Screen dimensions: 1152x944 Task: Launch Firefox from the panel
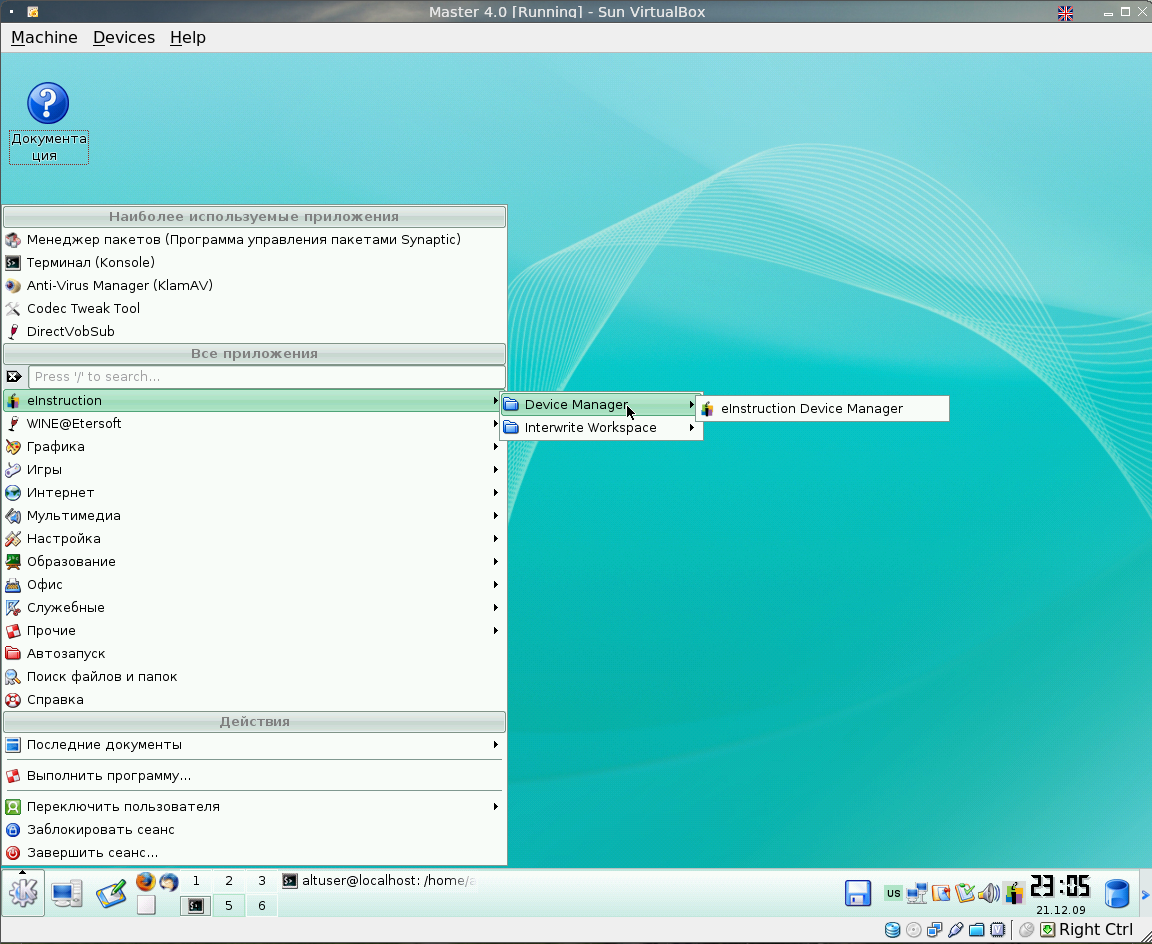click(x=145, y=882)
